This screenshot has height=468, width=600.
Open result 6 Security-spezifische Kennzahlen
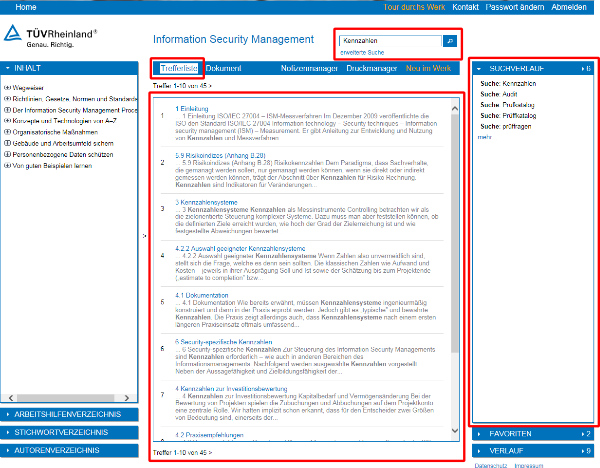(223, 342)
